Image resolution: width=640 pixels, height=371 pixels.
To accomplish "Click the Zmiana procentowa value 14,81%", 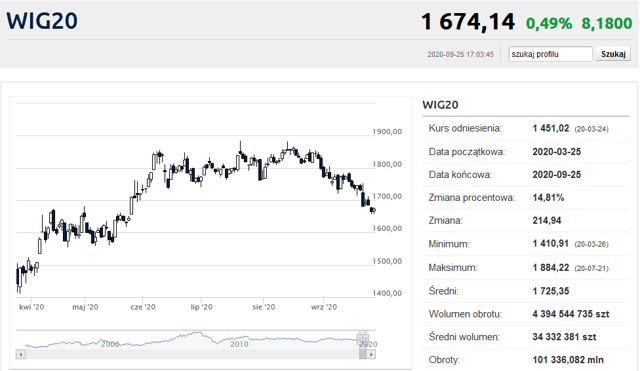I will click(x=548, y=198).
